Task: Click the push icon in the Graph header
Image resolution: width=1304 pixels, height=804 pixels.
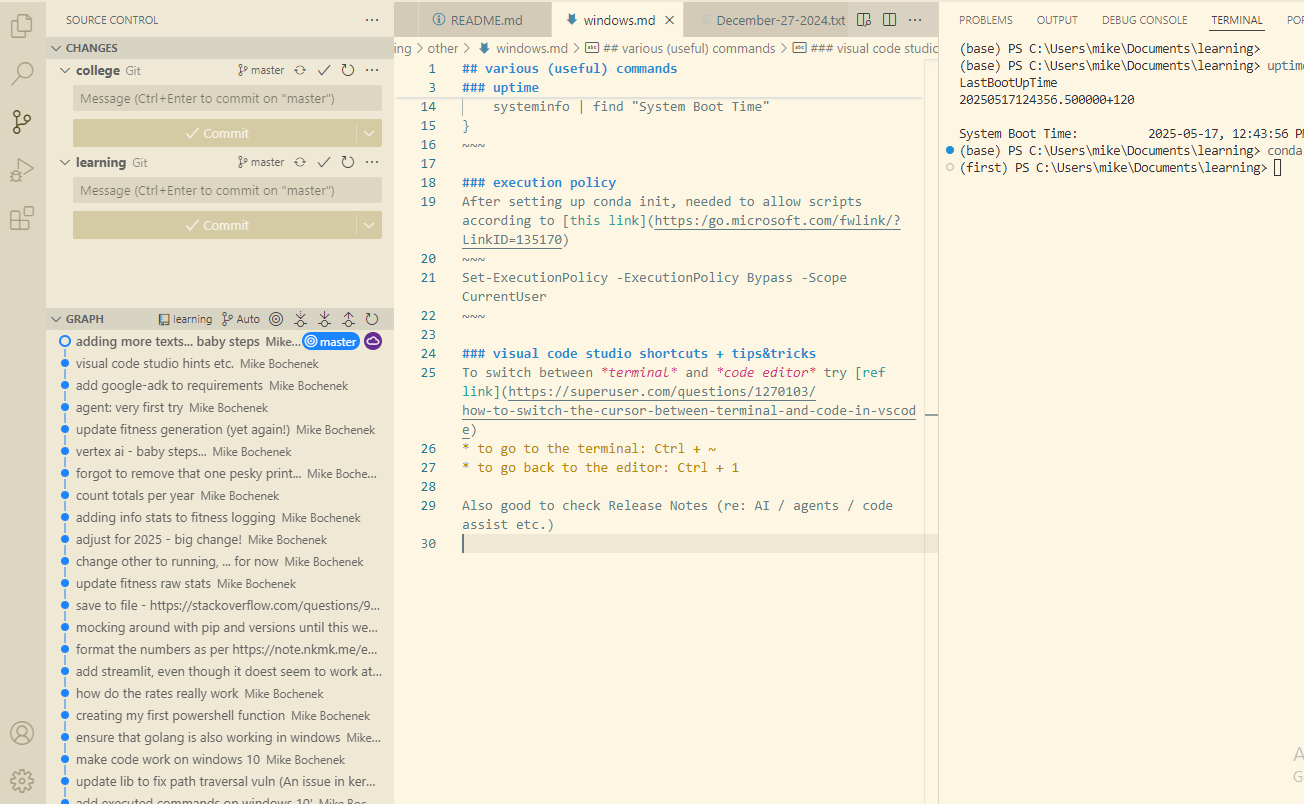Action: [x=348, y=318]
